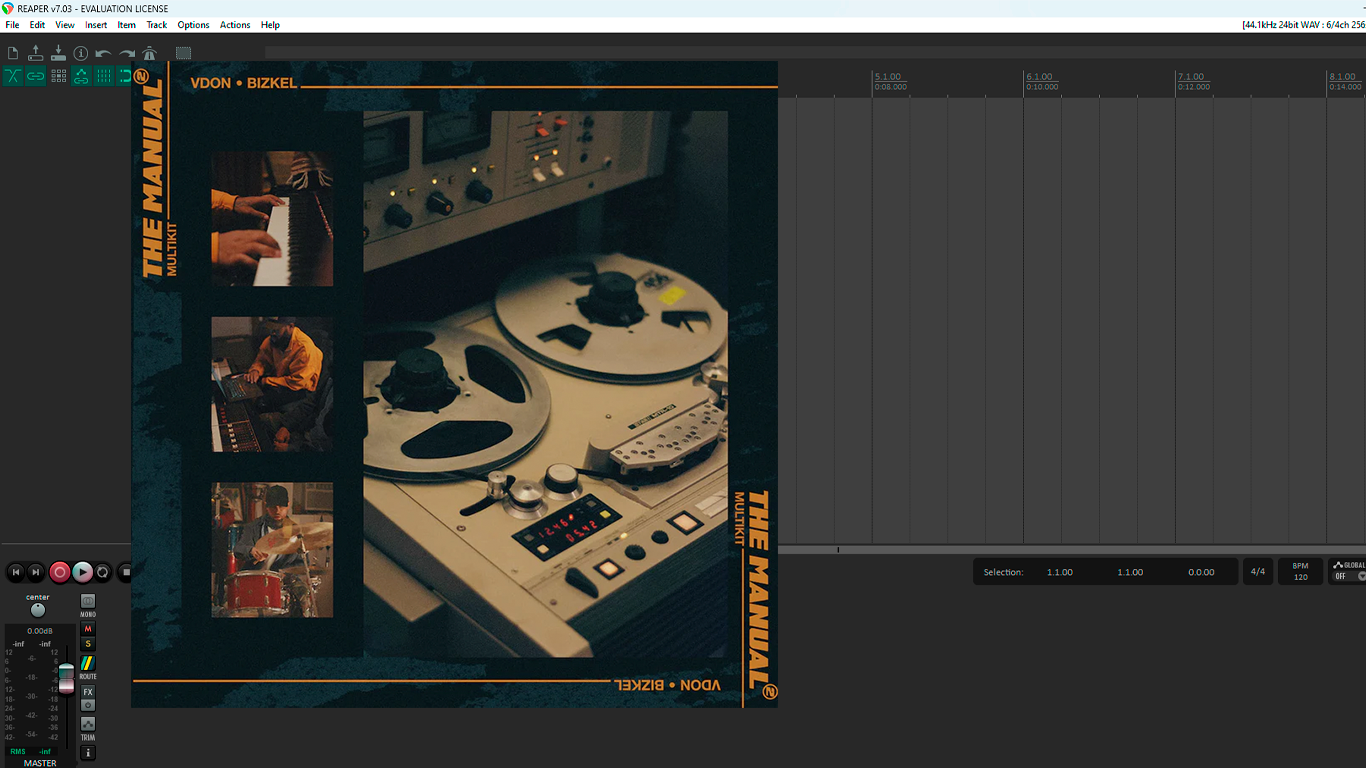Click the BPM 120 tempo field
This screenshot has width=1366, height=768.
click(x=1300, y=572)
